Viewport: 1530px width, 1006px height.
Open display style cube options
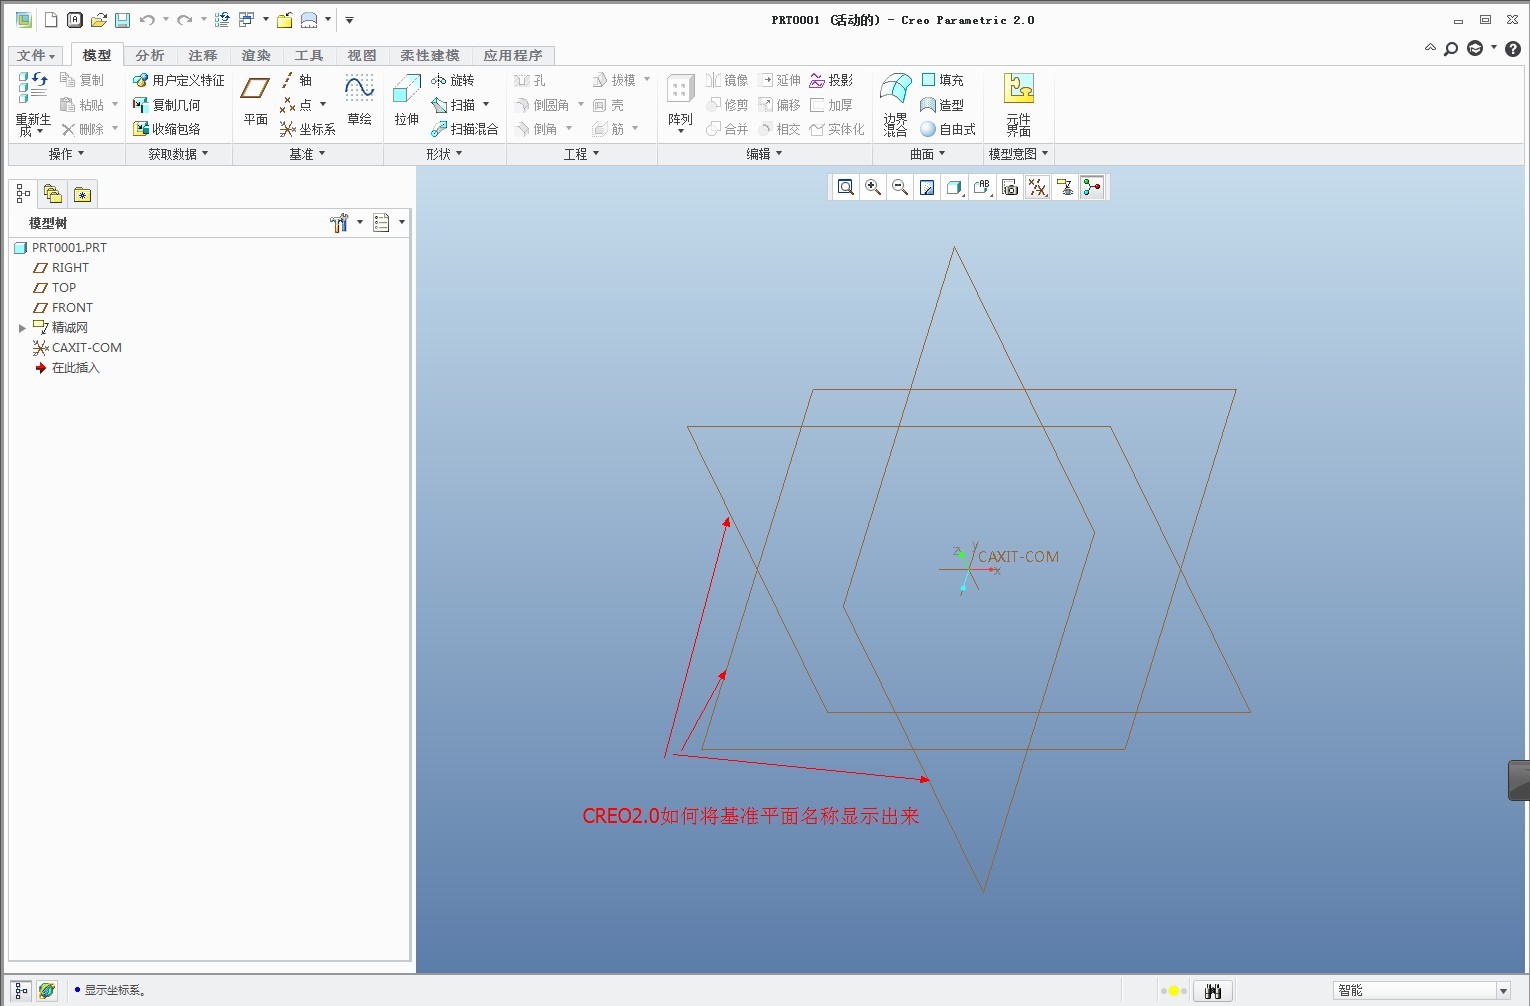tap(955, 187)
